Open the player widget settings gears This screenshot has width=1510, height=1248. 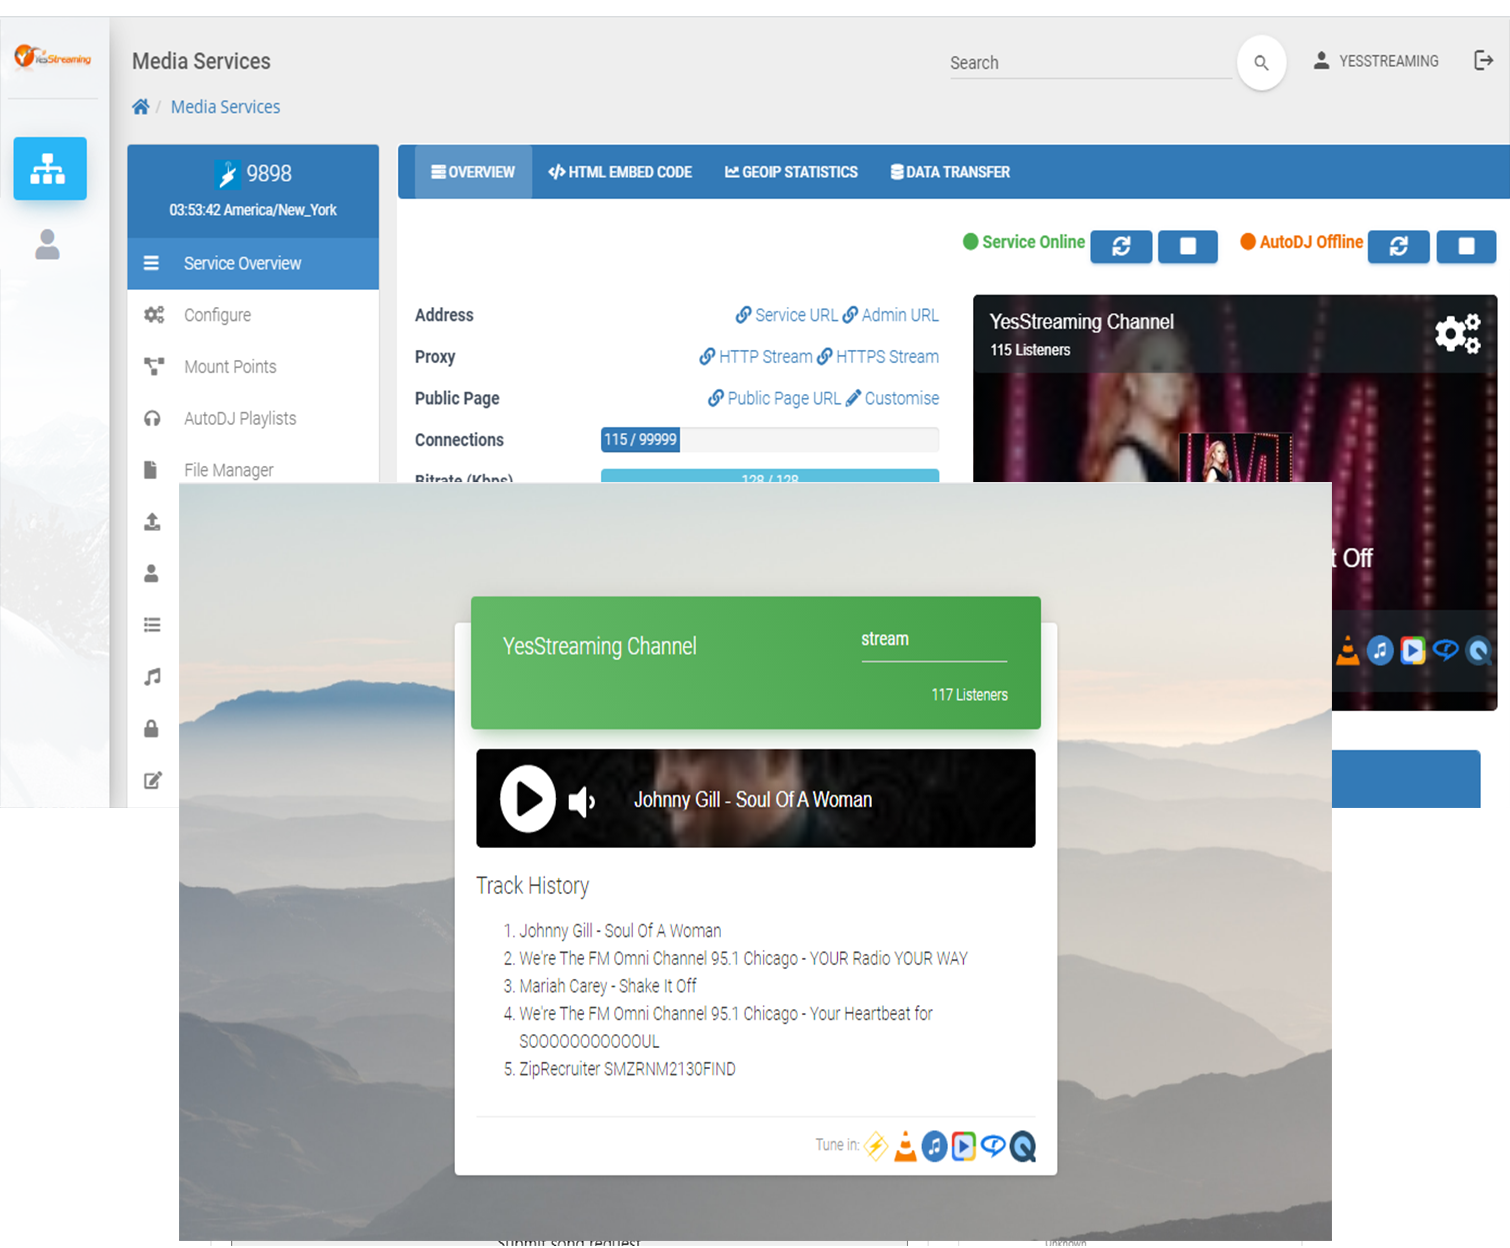[x=1457, y=334]
